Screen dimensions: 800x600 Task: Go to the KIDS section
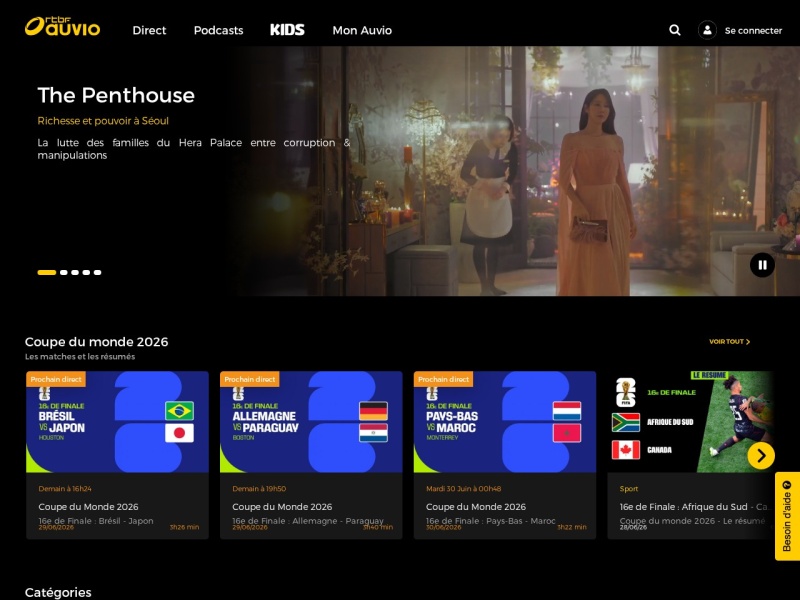[287, 30]
